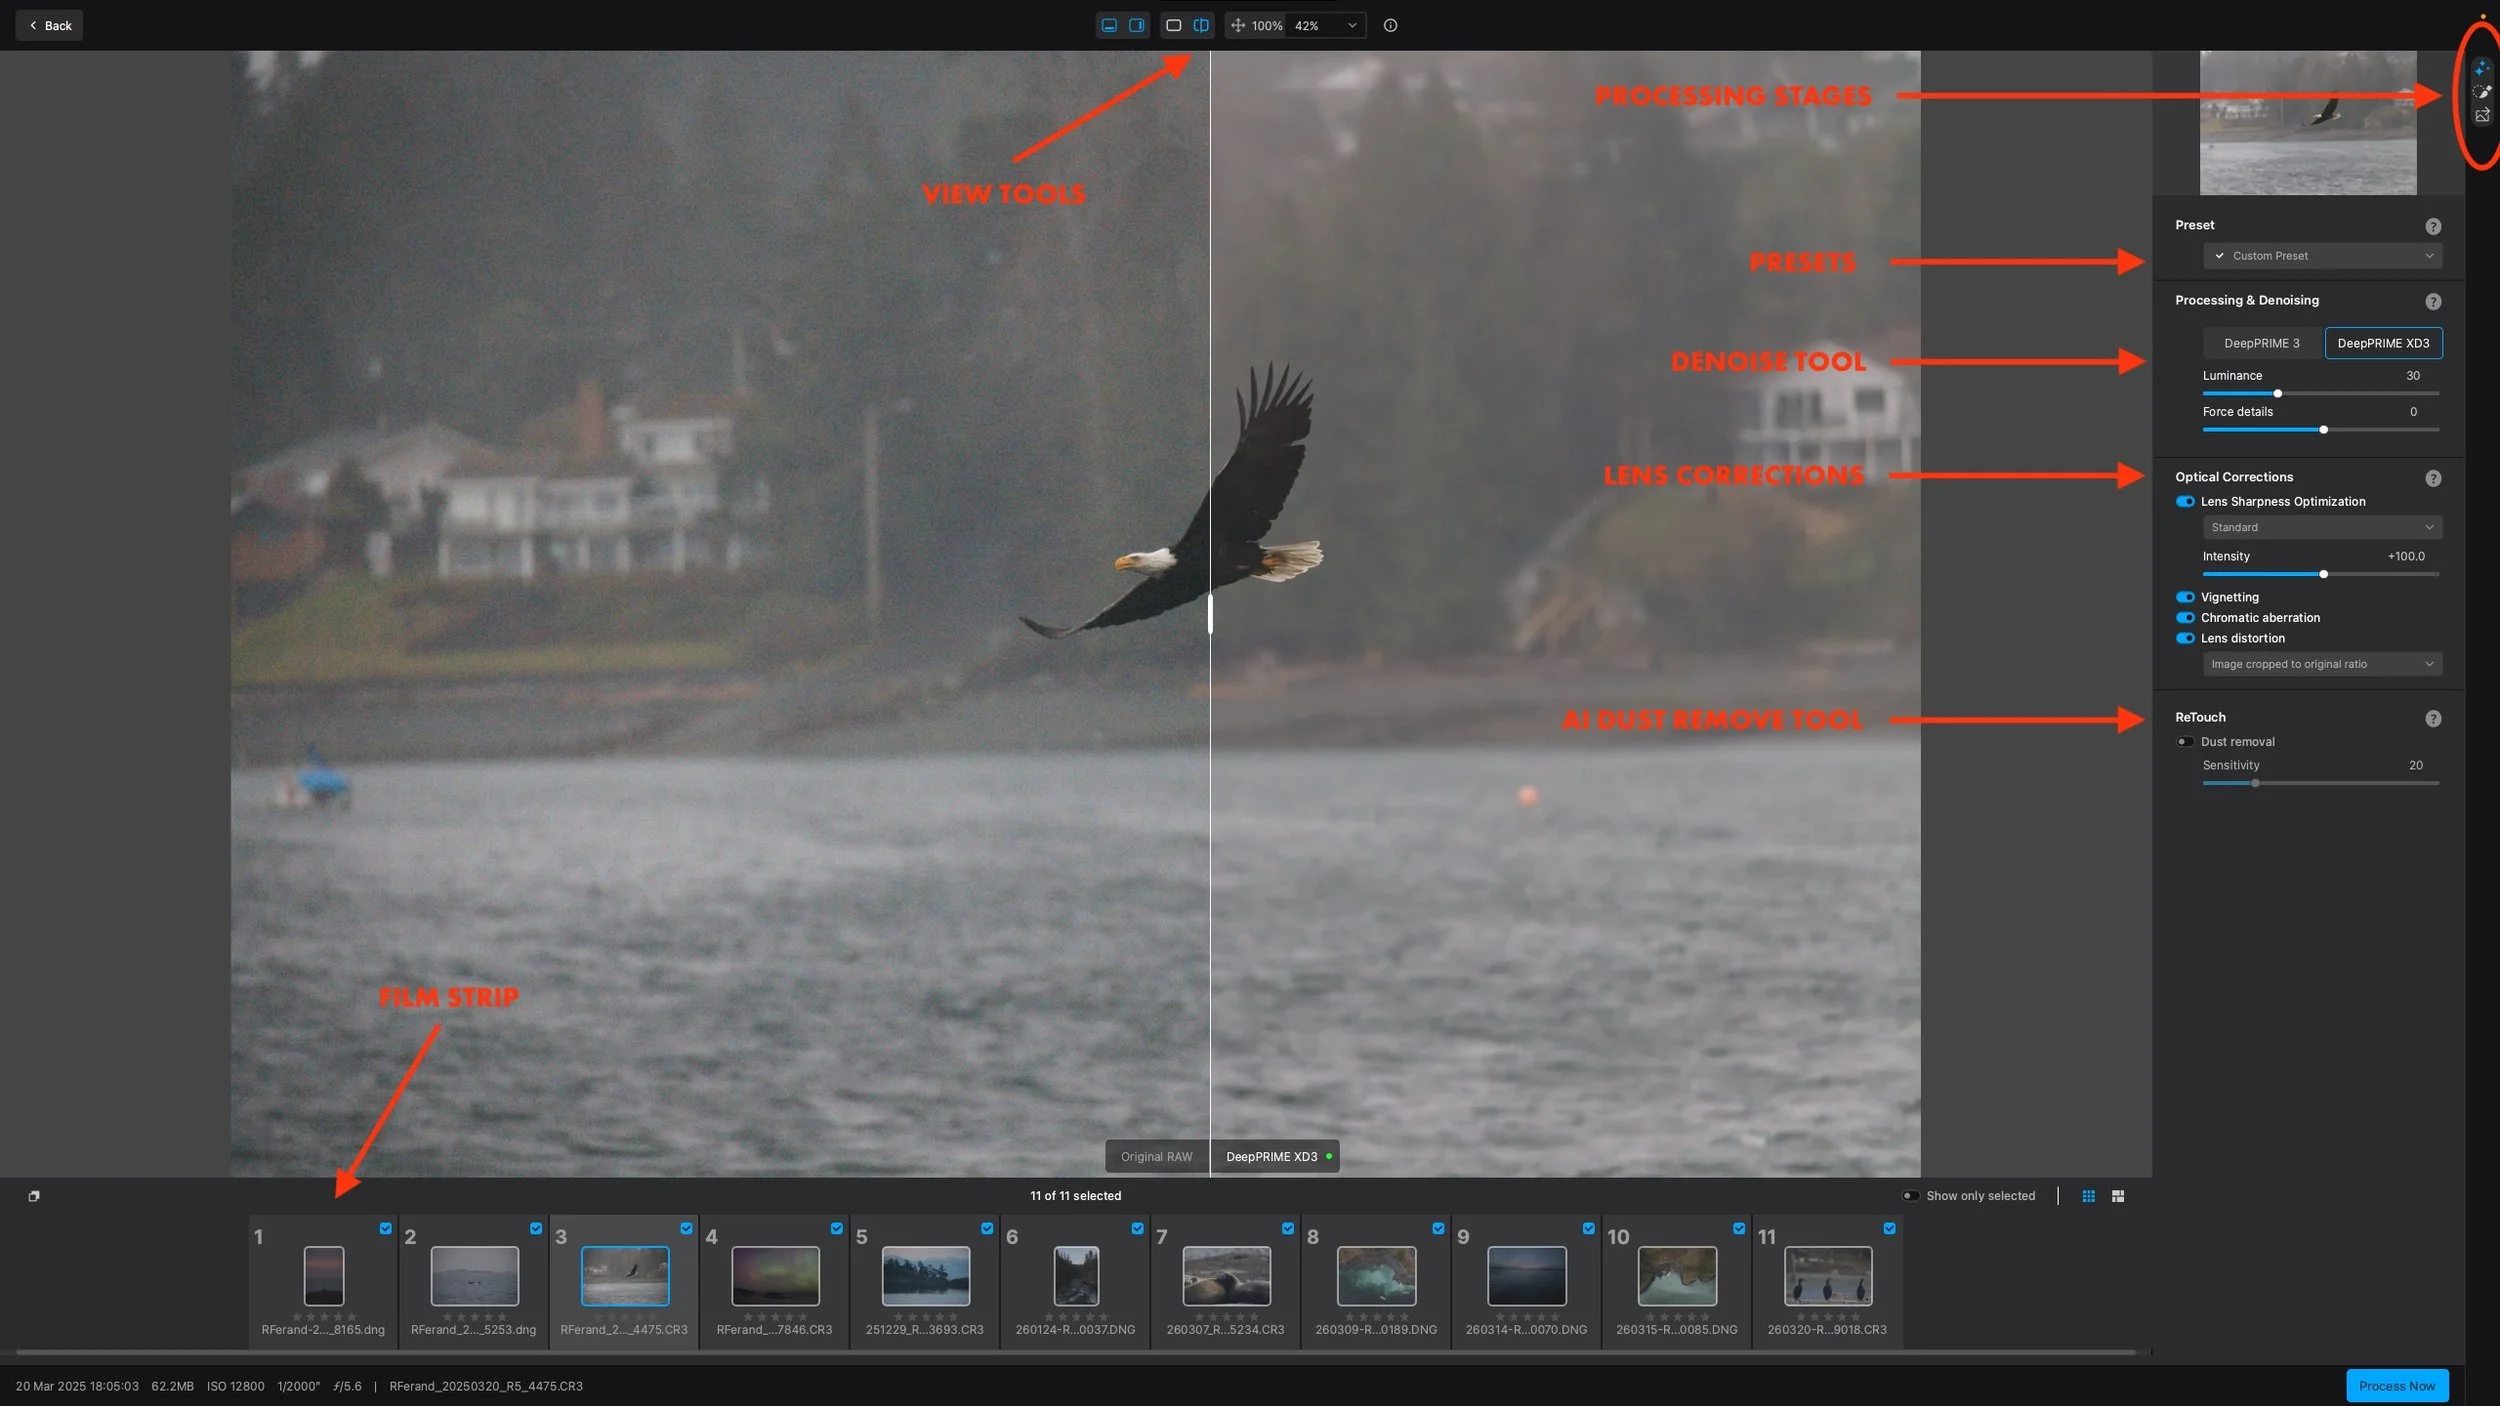This screenshot has width=2500, height=1406.
Task: Click the info icon in the top toolbar
Action: pos(1390,25)
